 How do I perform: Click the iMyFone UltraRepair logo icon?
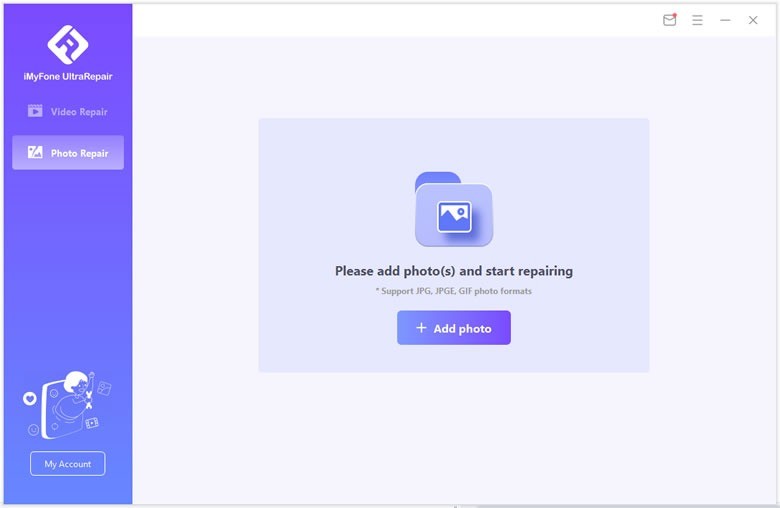(x=67, y=44)
